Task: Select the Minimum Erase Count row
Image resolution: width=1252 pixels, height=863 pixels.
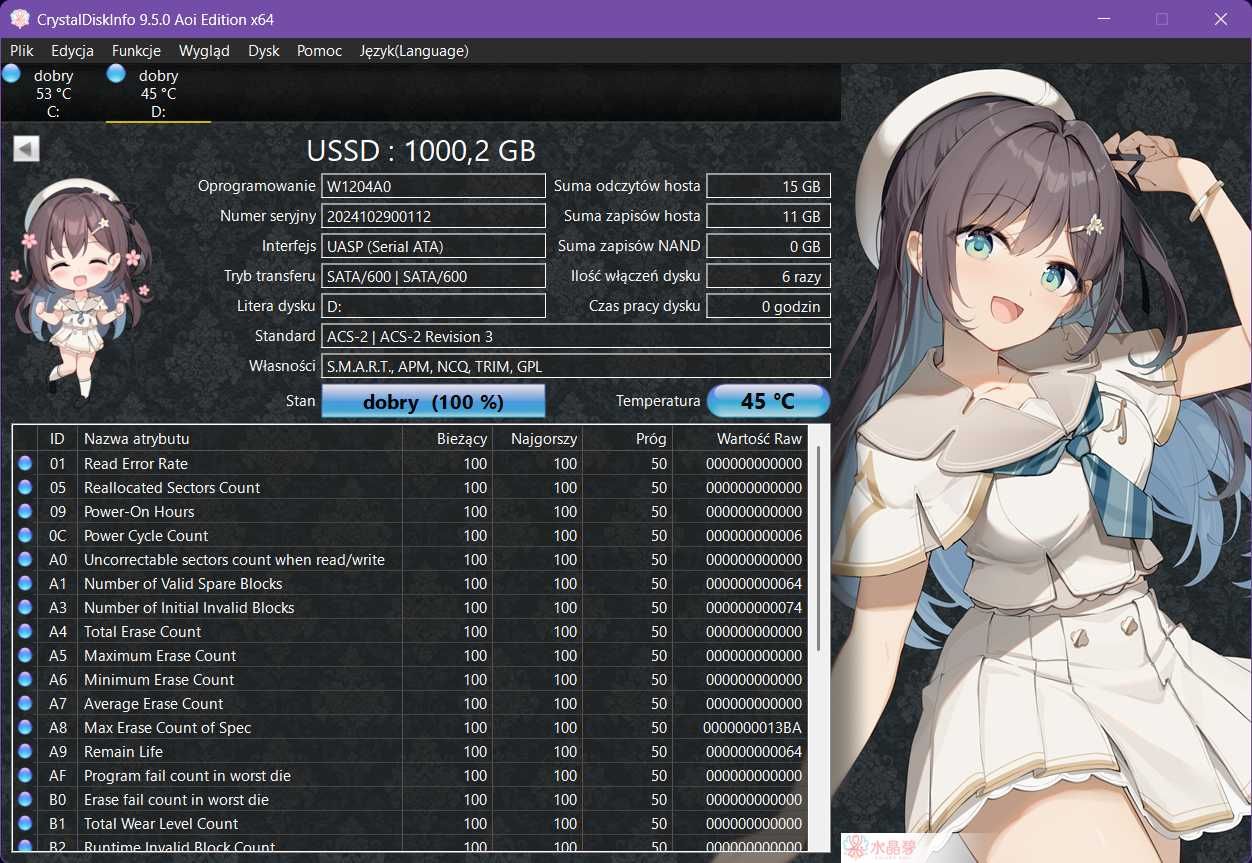Action: (410, 679)
